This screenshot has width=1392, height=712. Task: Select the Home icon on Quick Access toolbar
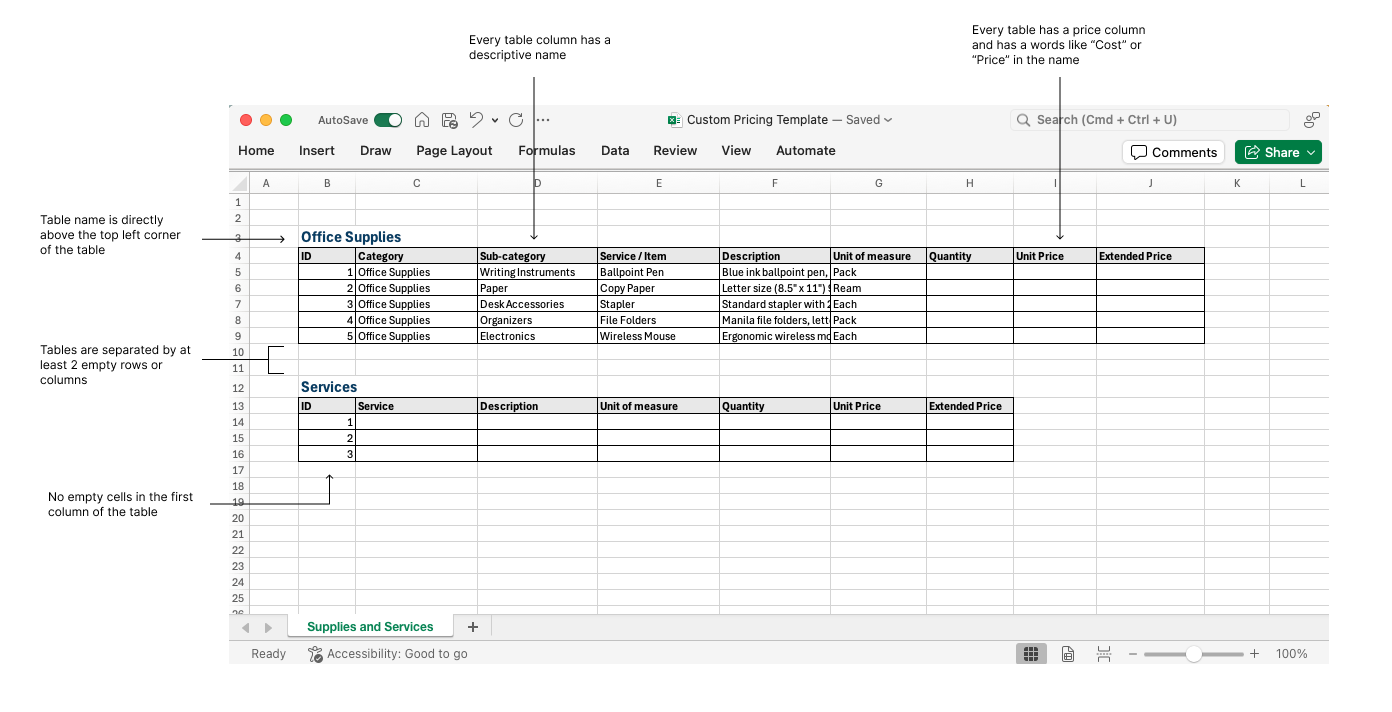click(422, 119)
